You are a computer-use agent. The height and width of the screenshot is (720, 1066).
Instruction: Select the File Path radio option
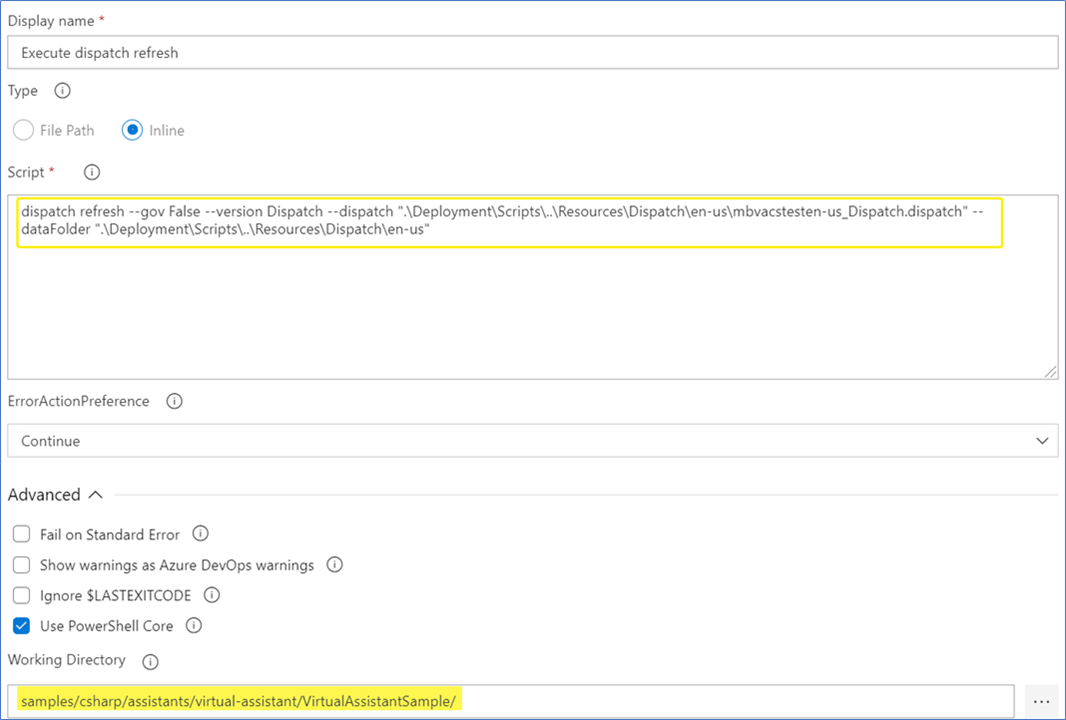[x=23, y=130]
